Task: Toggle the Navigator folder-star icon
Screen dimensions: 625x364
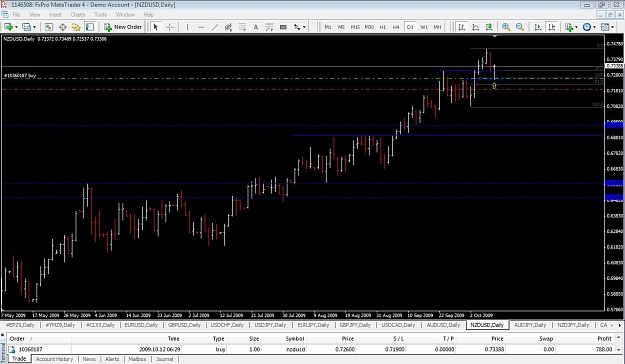Action: [76, 27]
